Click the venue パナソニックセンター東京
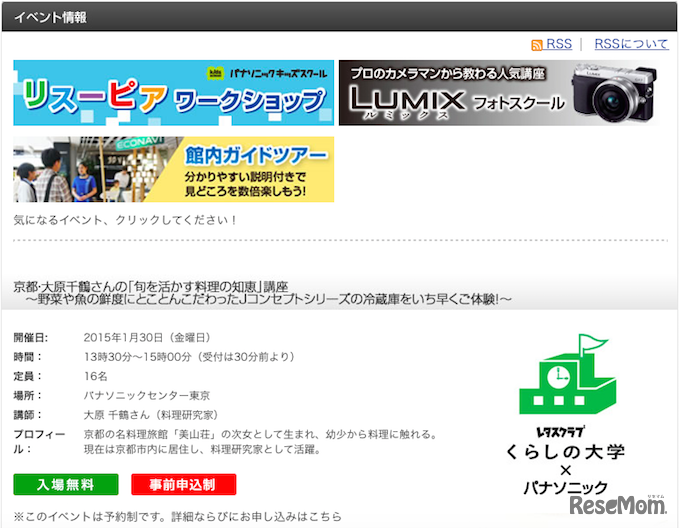 (x=147, y=395)
